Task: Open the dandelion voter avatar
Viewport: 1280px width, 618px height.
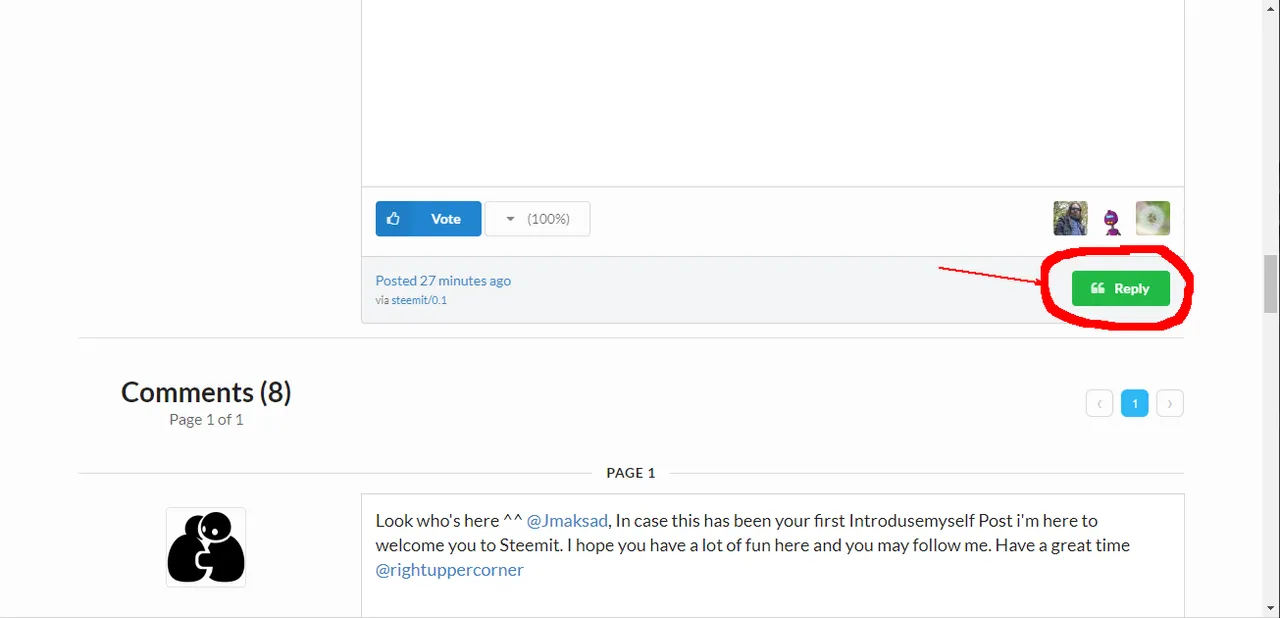Action: [x=1152, y=218]
